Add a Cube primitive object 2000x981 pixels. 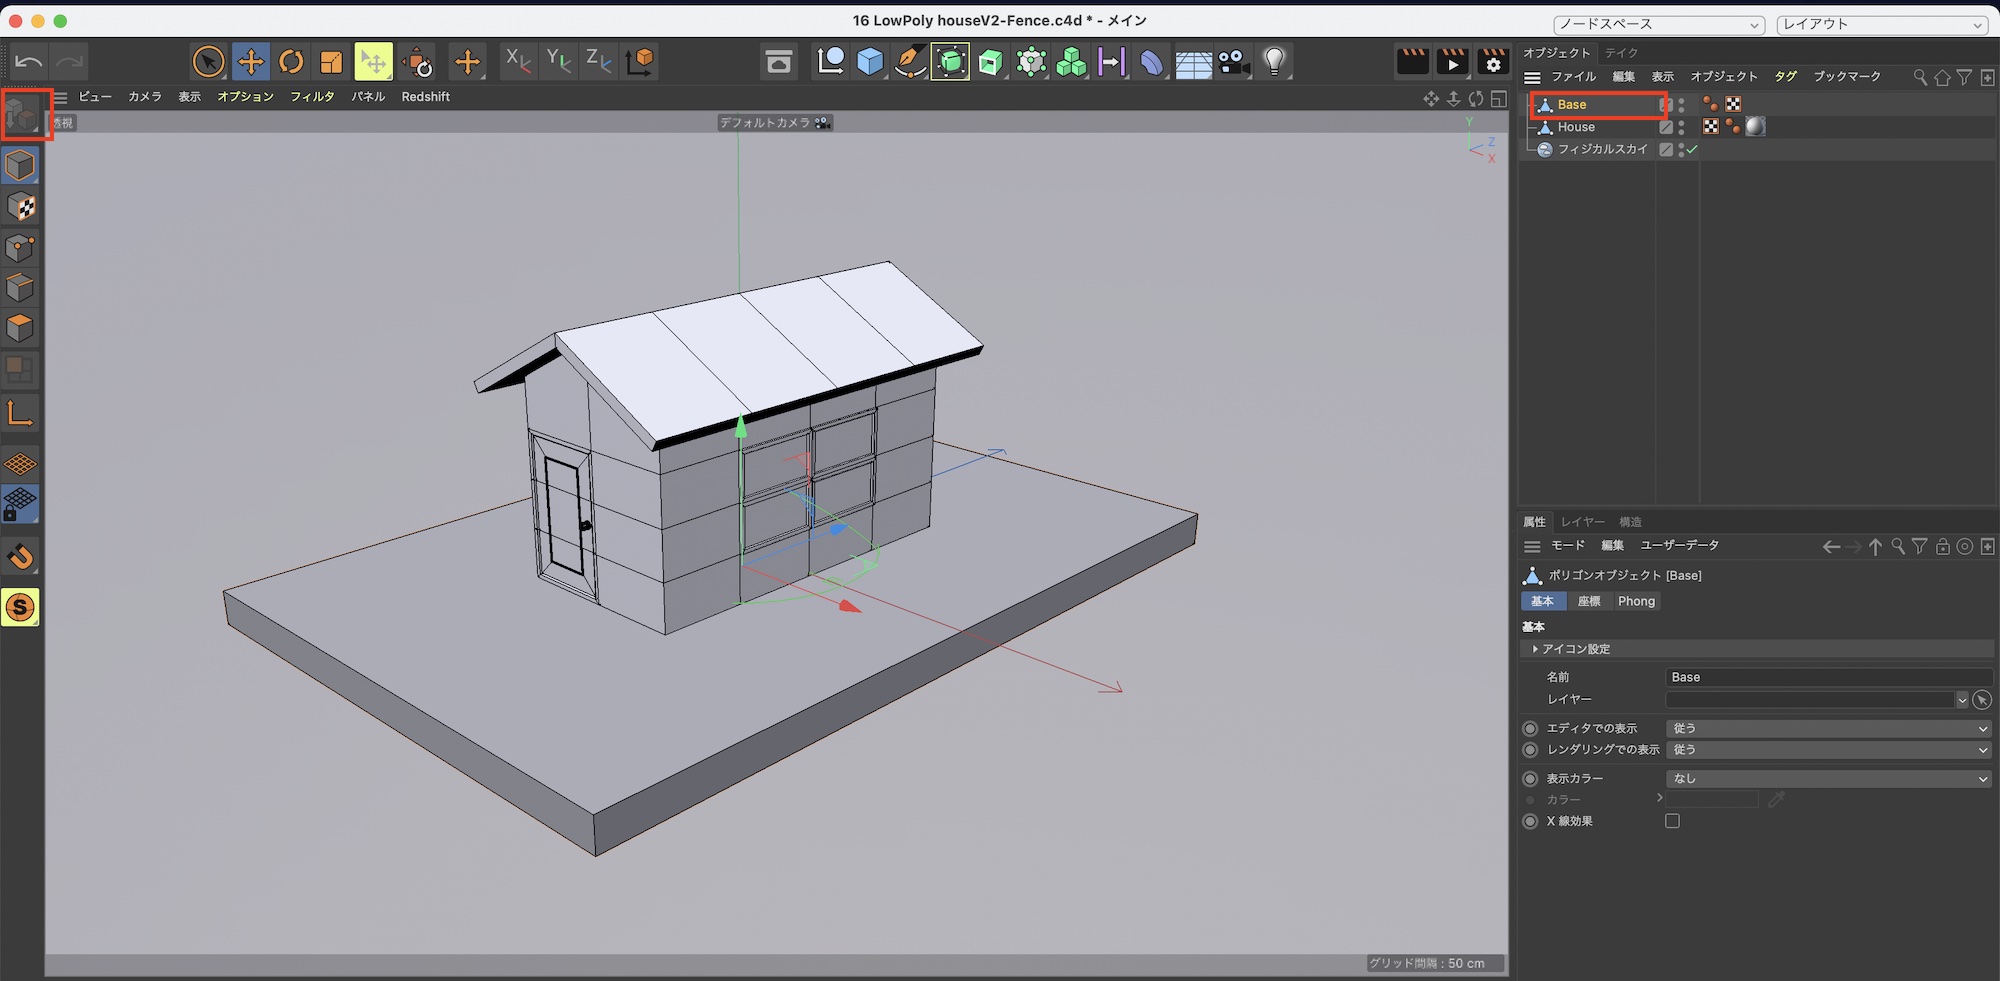pos(870,62)
